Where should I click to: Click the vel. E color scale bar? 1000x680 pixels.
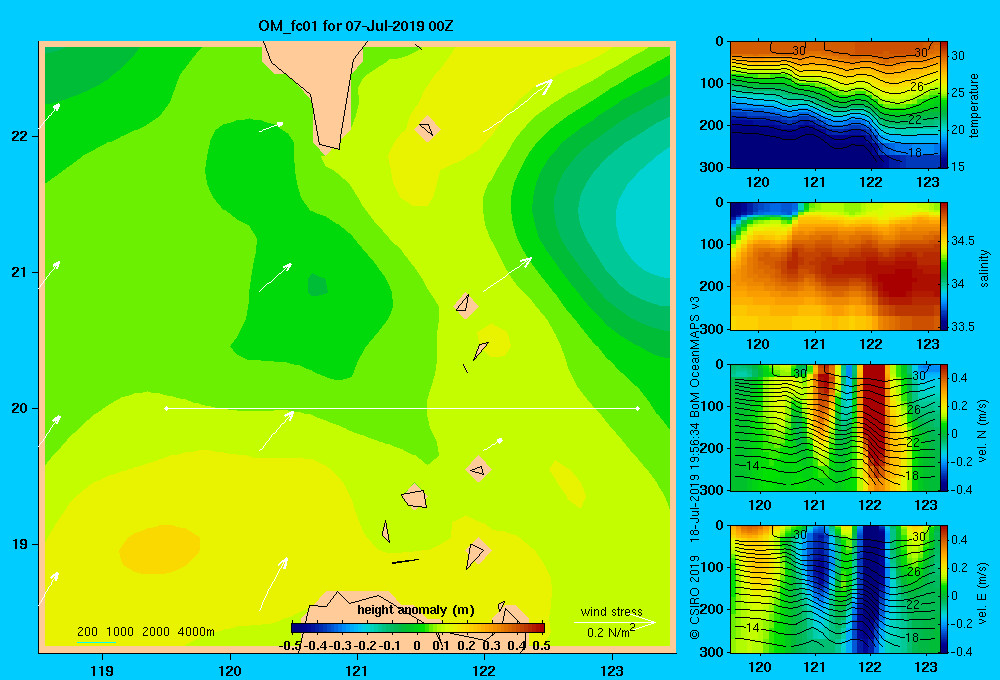point(944,589)
